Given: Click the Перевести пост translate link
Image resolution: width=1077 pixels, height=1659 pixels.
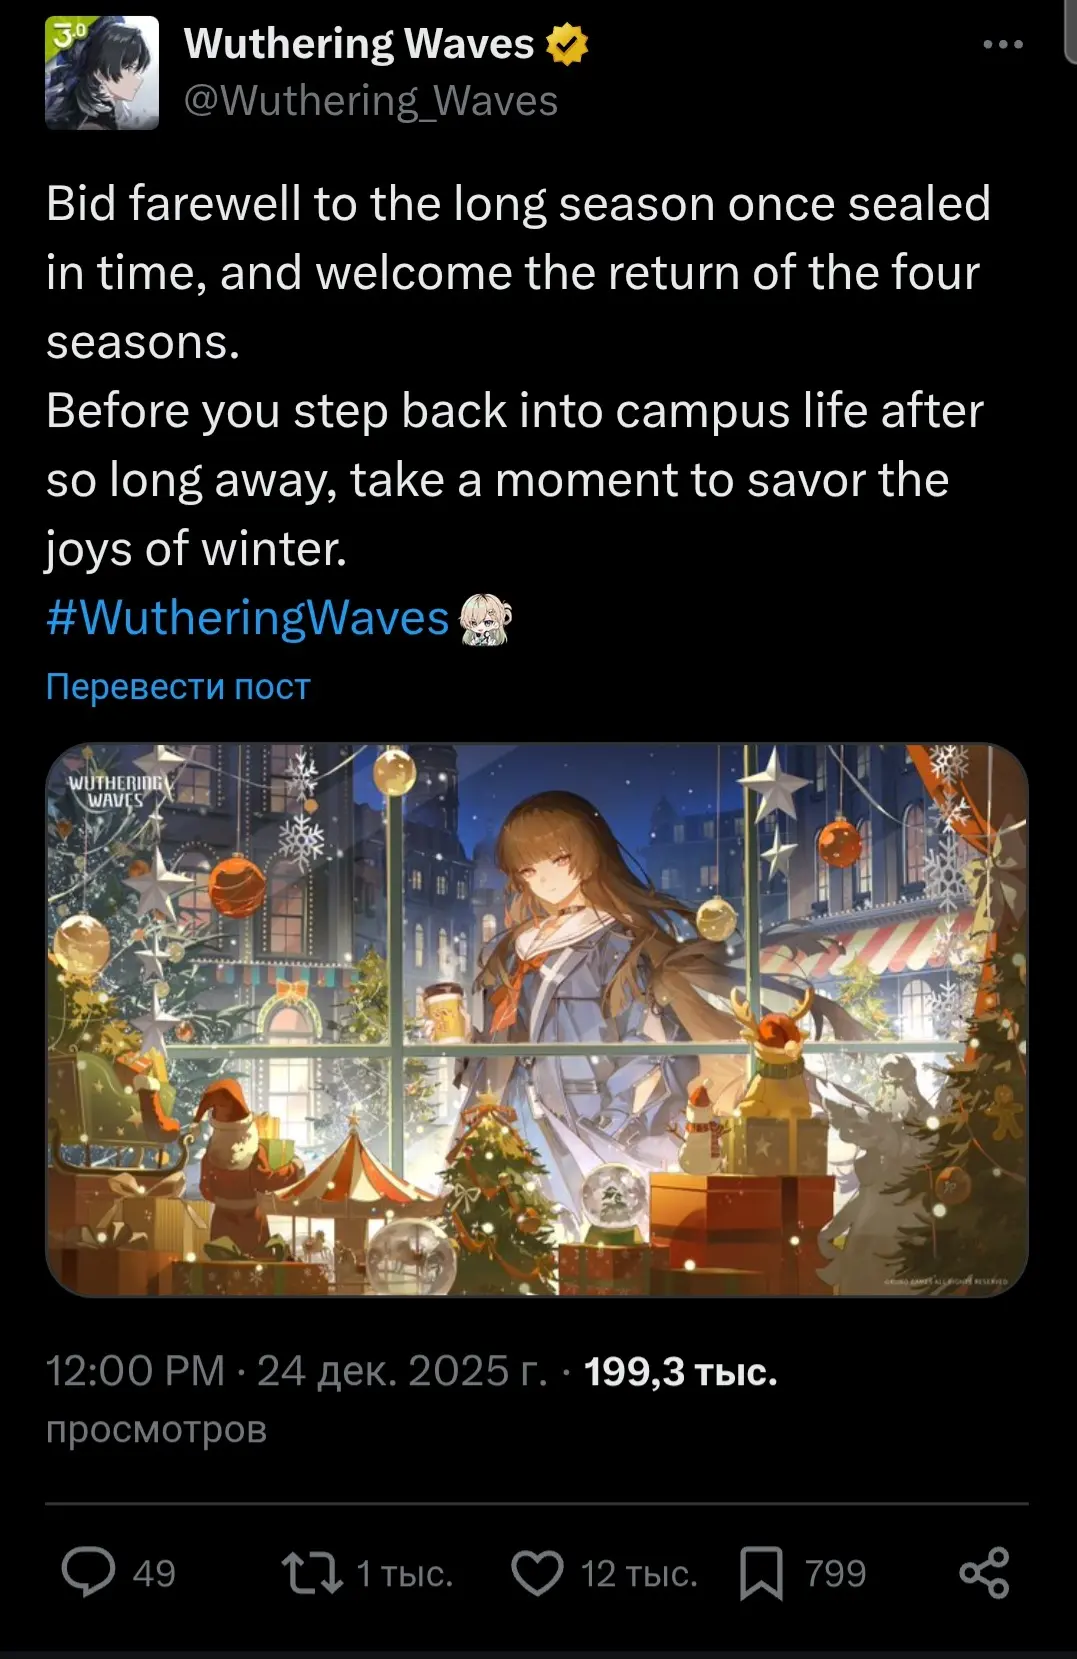Looking at the screenshot, I should [178, 687].
